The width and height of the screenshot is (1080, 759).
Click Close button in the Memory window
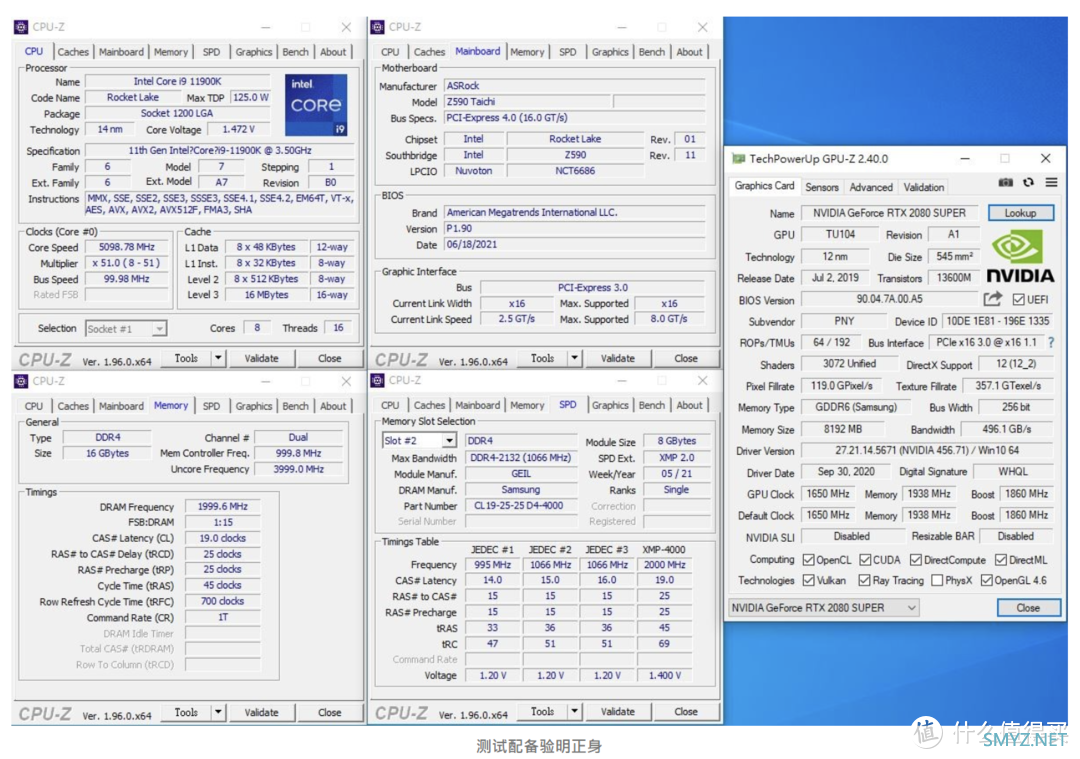[329, 712]
